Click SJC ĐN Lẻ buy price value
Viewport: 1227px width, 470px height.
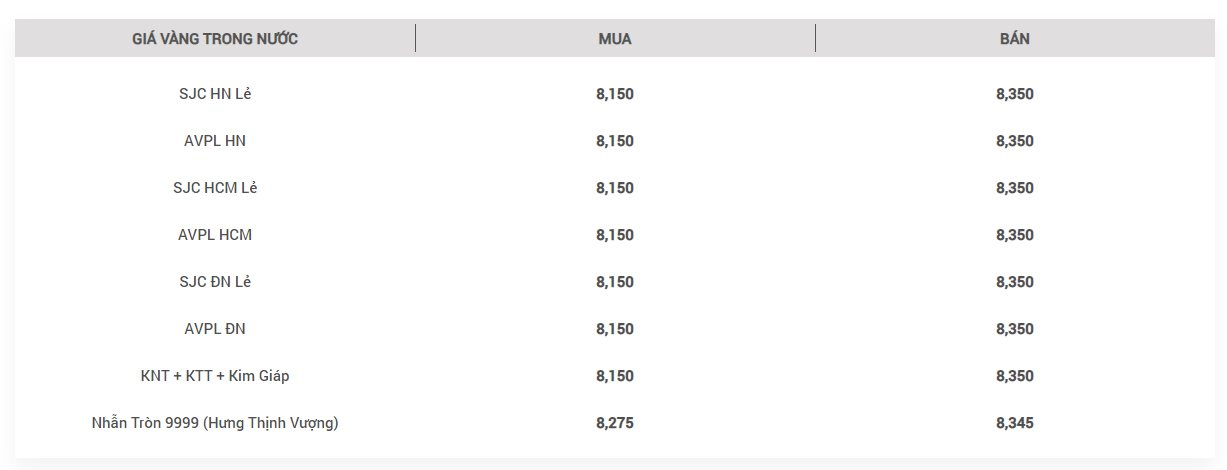click(x=615, y=282)
